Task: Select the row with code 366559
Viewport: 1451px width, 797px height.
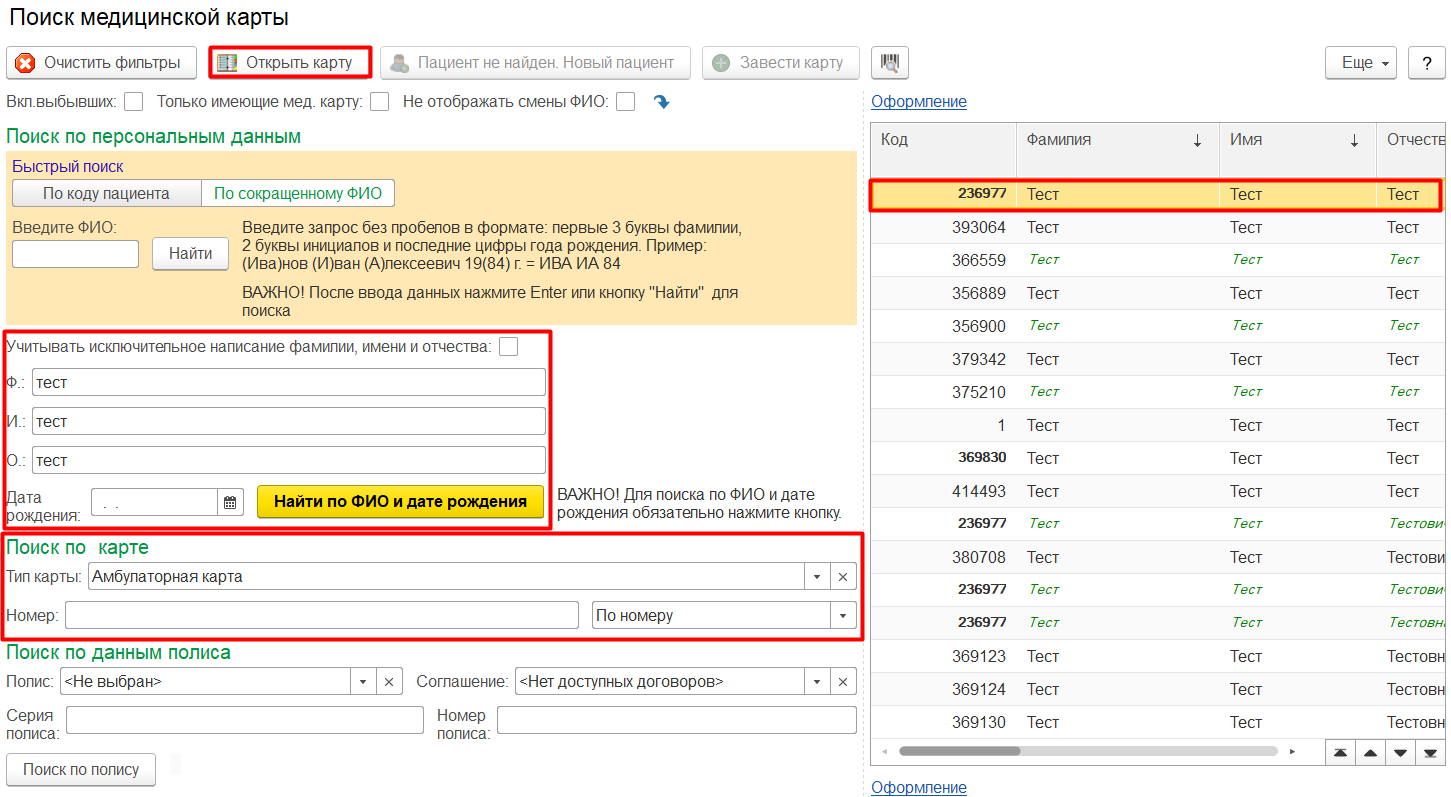Action: coord(1158,260)
